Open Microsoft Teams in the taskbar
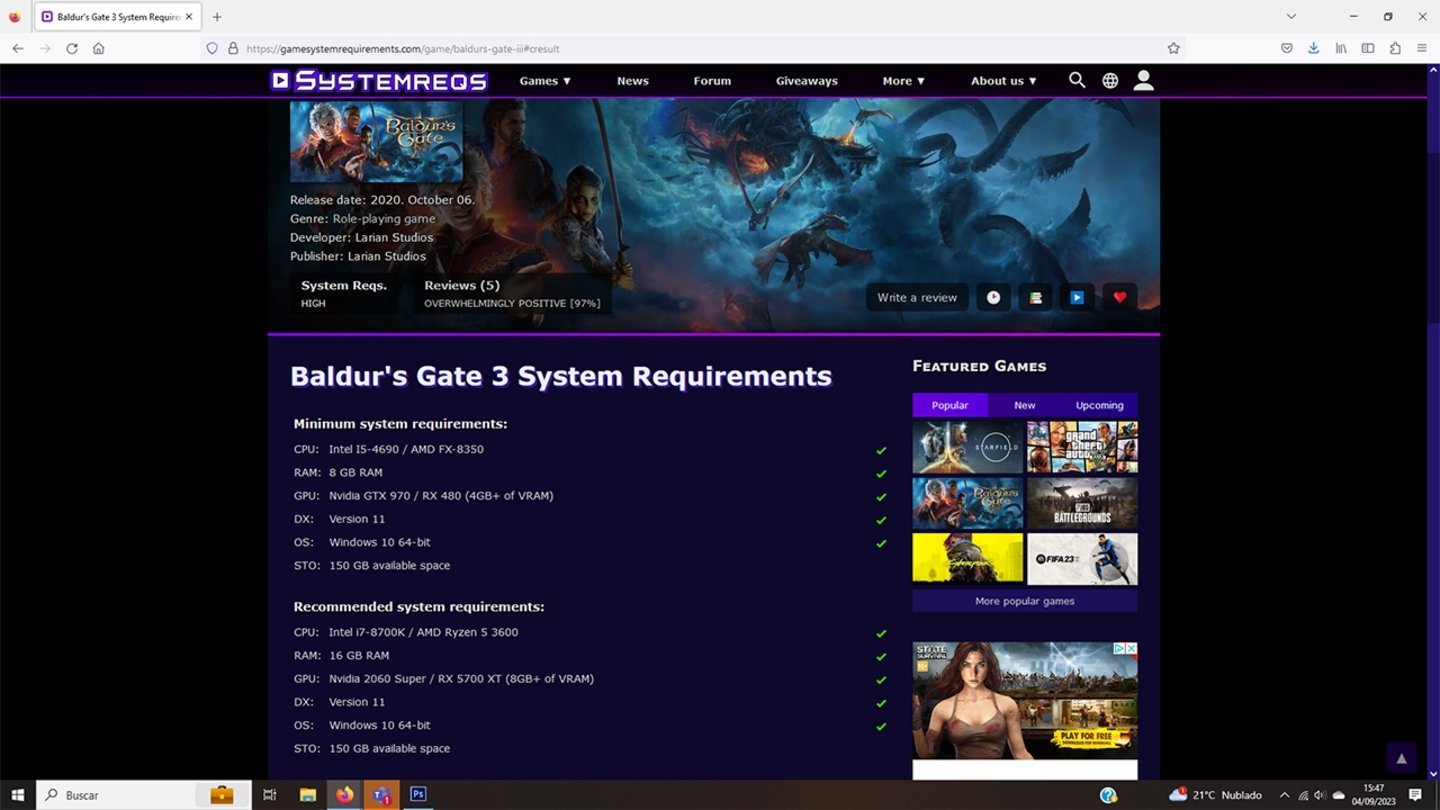Screen dimensions: 1440x810 pos(381,795)
